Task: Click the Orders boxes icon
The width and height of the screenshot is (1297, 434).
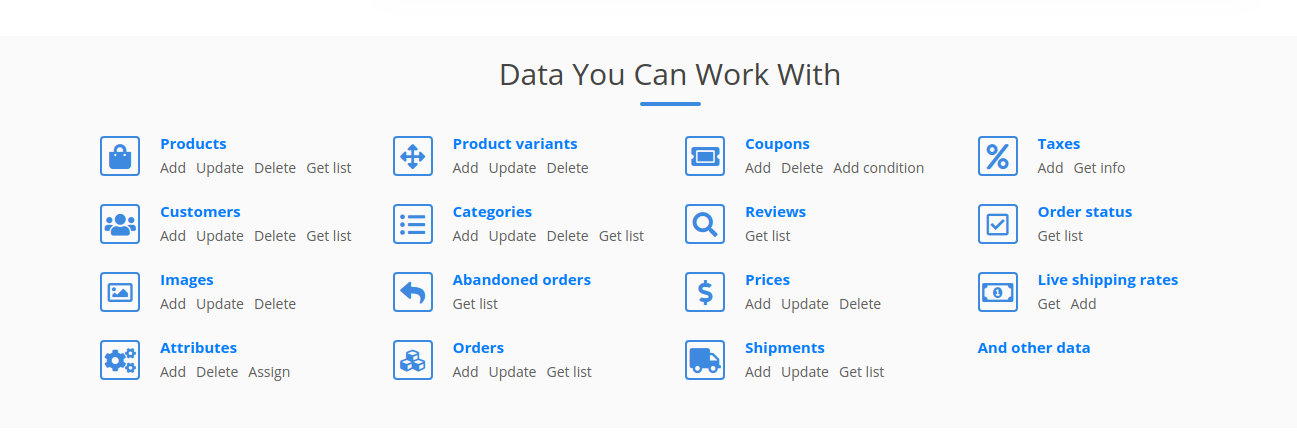Action: pos(413,360)
